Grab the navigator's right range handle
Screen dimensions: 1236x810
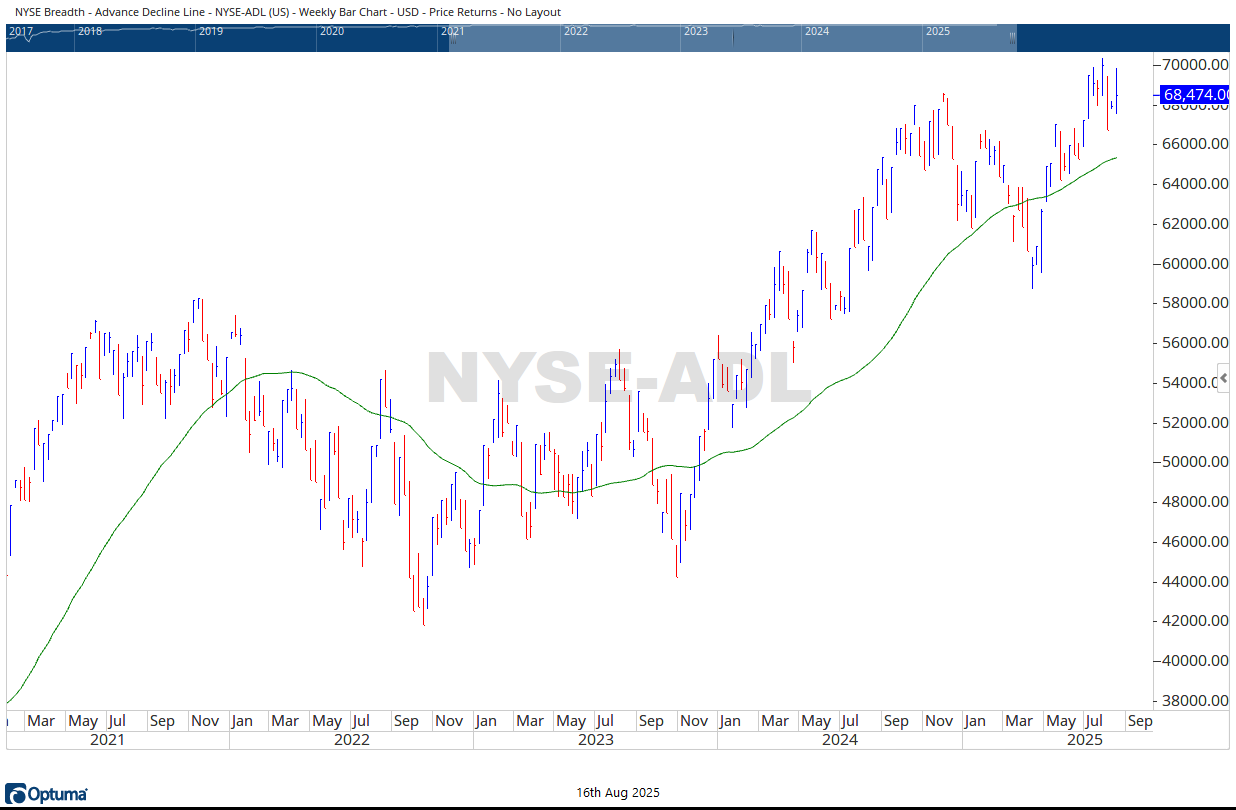(1012, 38)
